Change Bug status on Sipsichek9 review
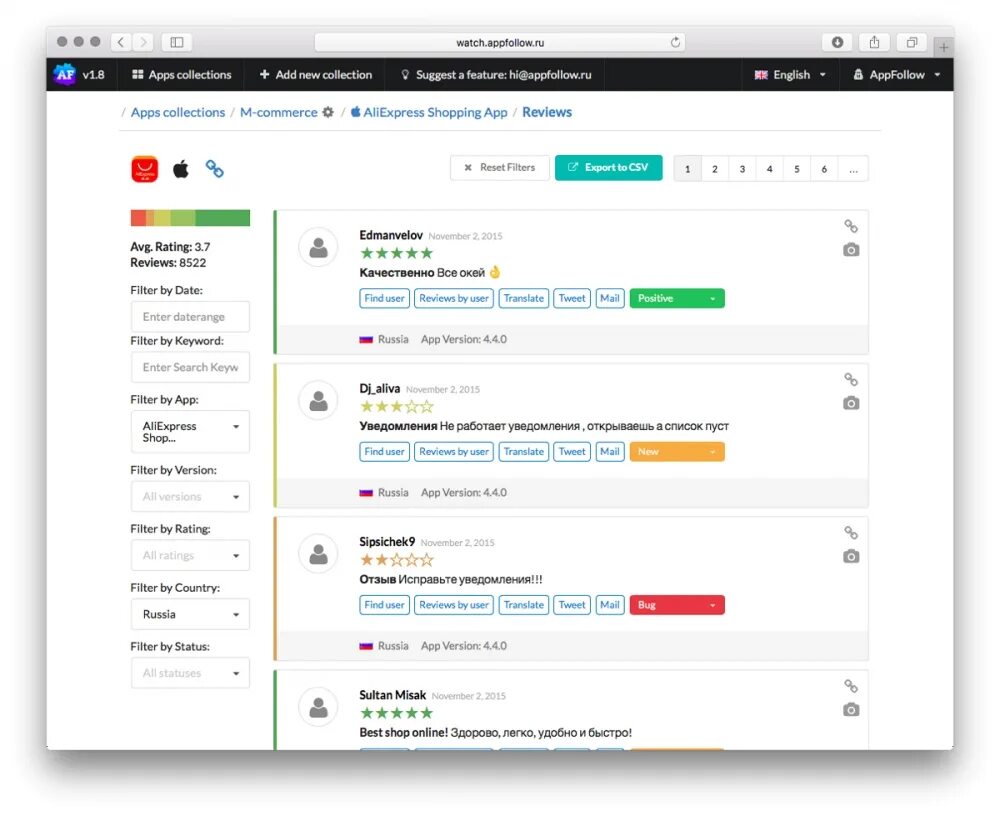 tap(677, 604)
